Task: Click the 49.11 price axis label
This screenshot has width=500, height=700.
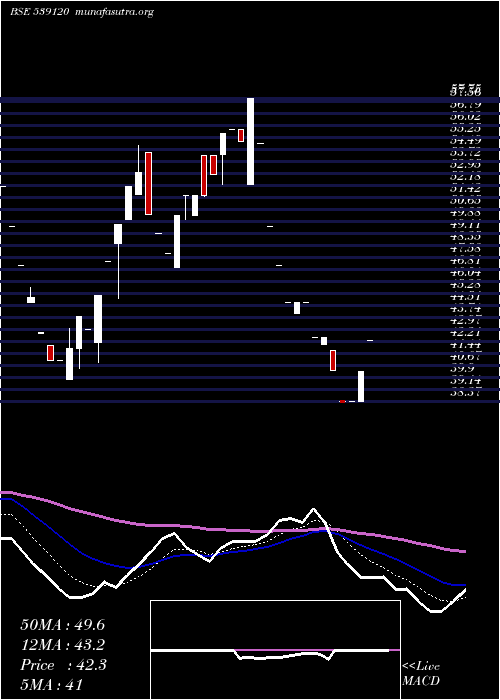Action: 465,225
